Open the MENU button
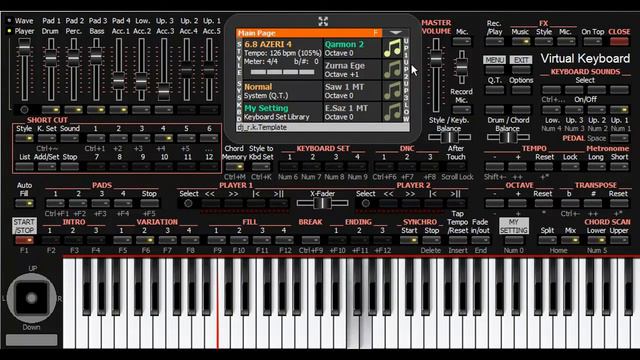 pos(494,60)
